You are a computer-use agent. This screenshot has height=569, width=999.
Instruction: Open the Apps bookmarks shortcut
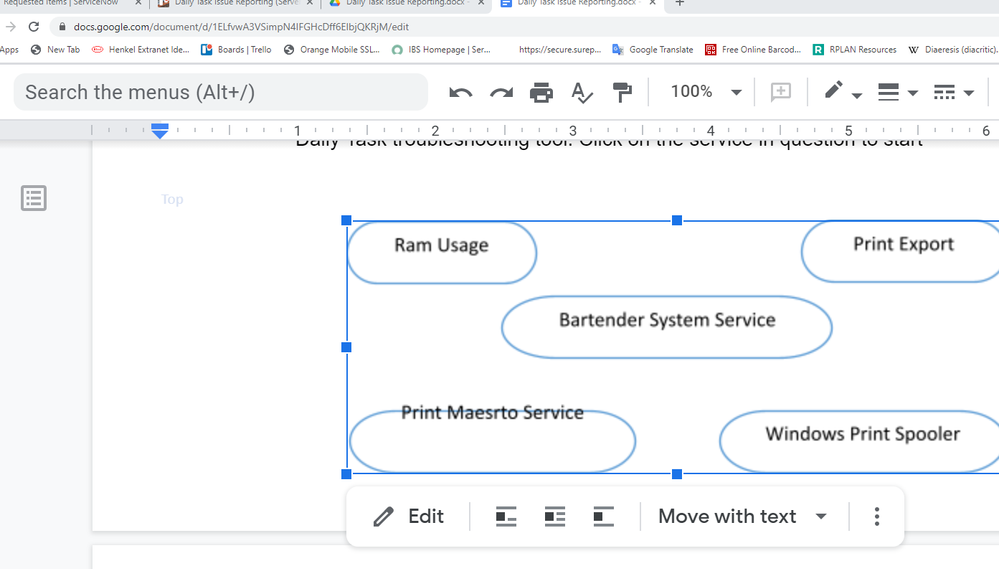[x=9, y=50]
